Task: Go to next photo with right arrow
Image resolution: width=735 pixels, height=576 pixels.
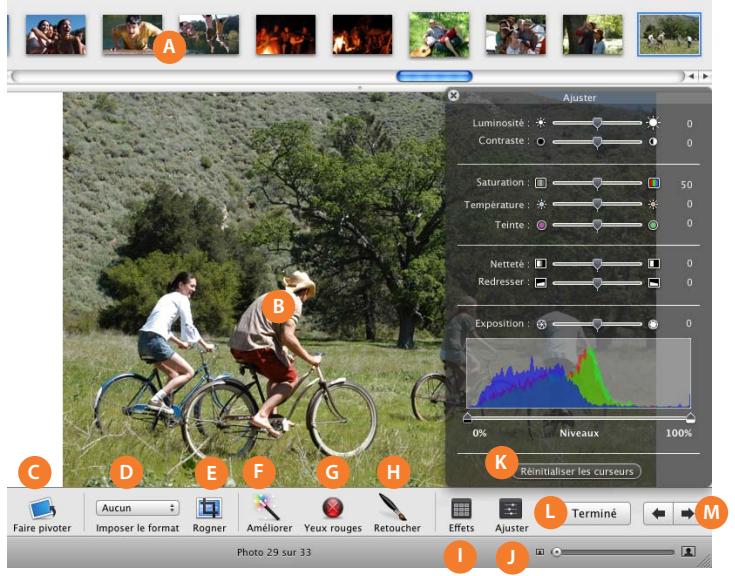Action: (x=686, y=514)
